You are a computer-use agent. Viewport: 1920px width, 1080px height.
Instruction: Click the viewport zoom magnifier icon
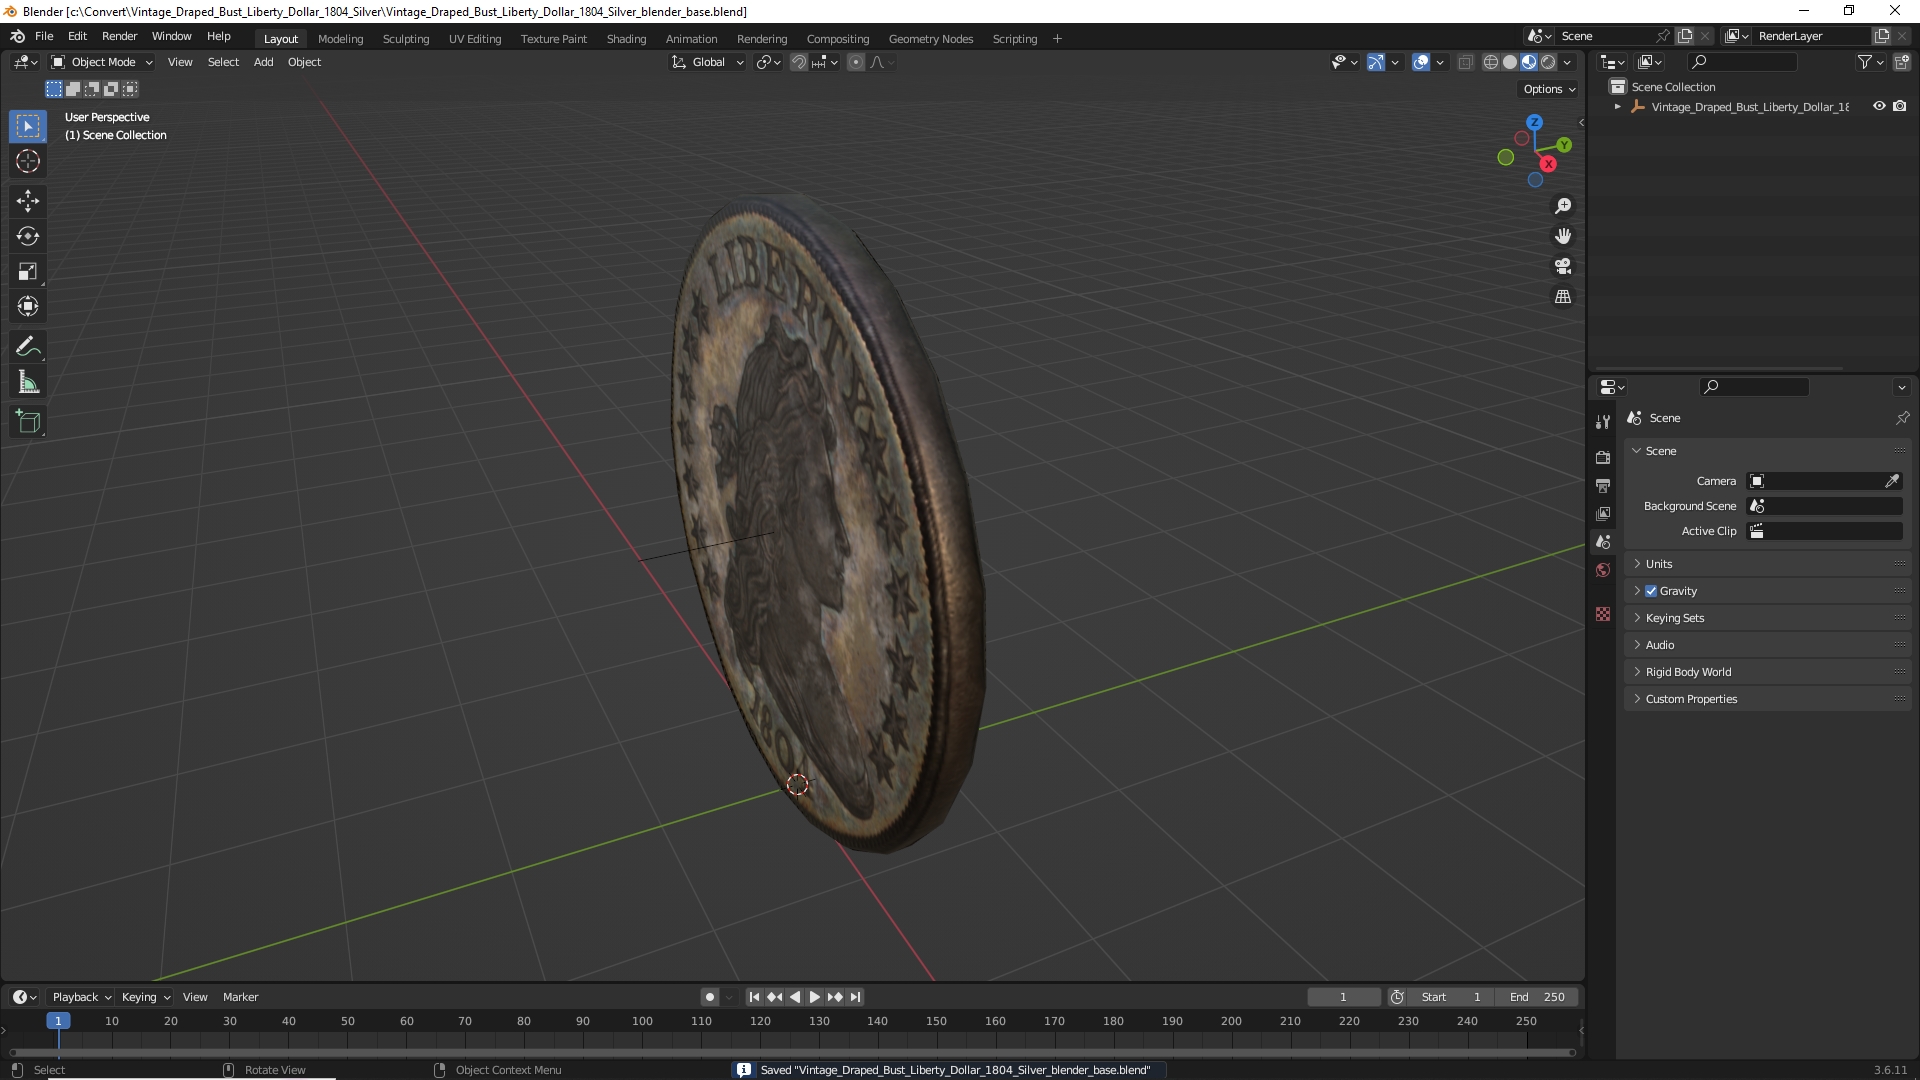coord(1563,206)
